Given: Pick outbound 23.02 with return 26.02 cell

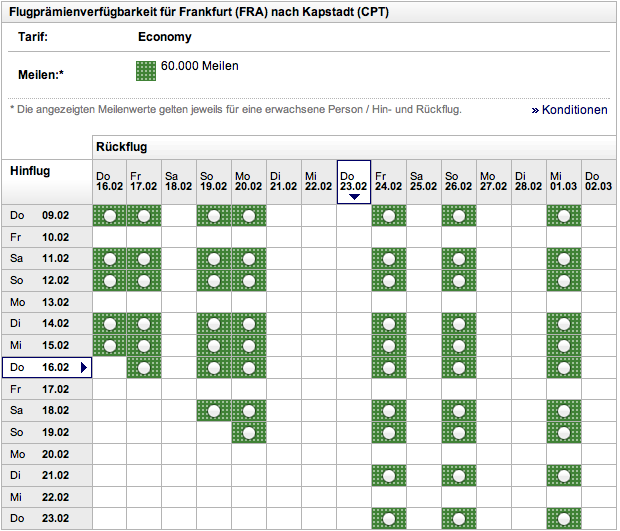Looking at the screenshot, I should click(459, 518).
